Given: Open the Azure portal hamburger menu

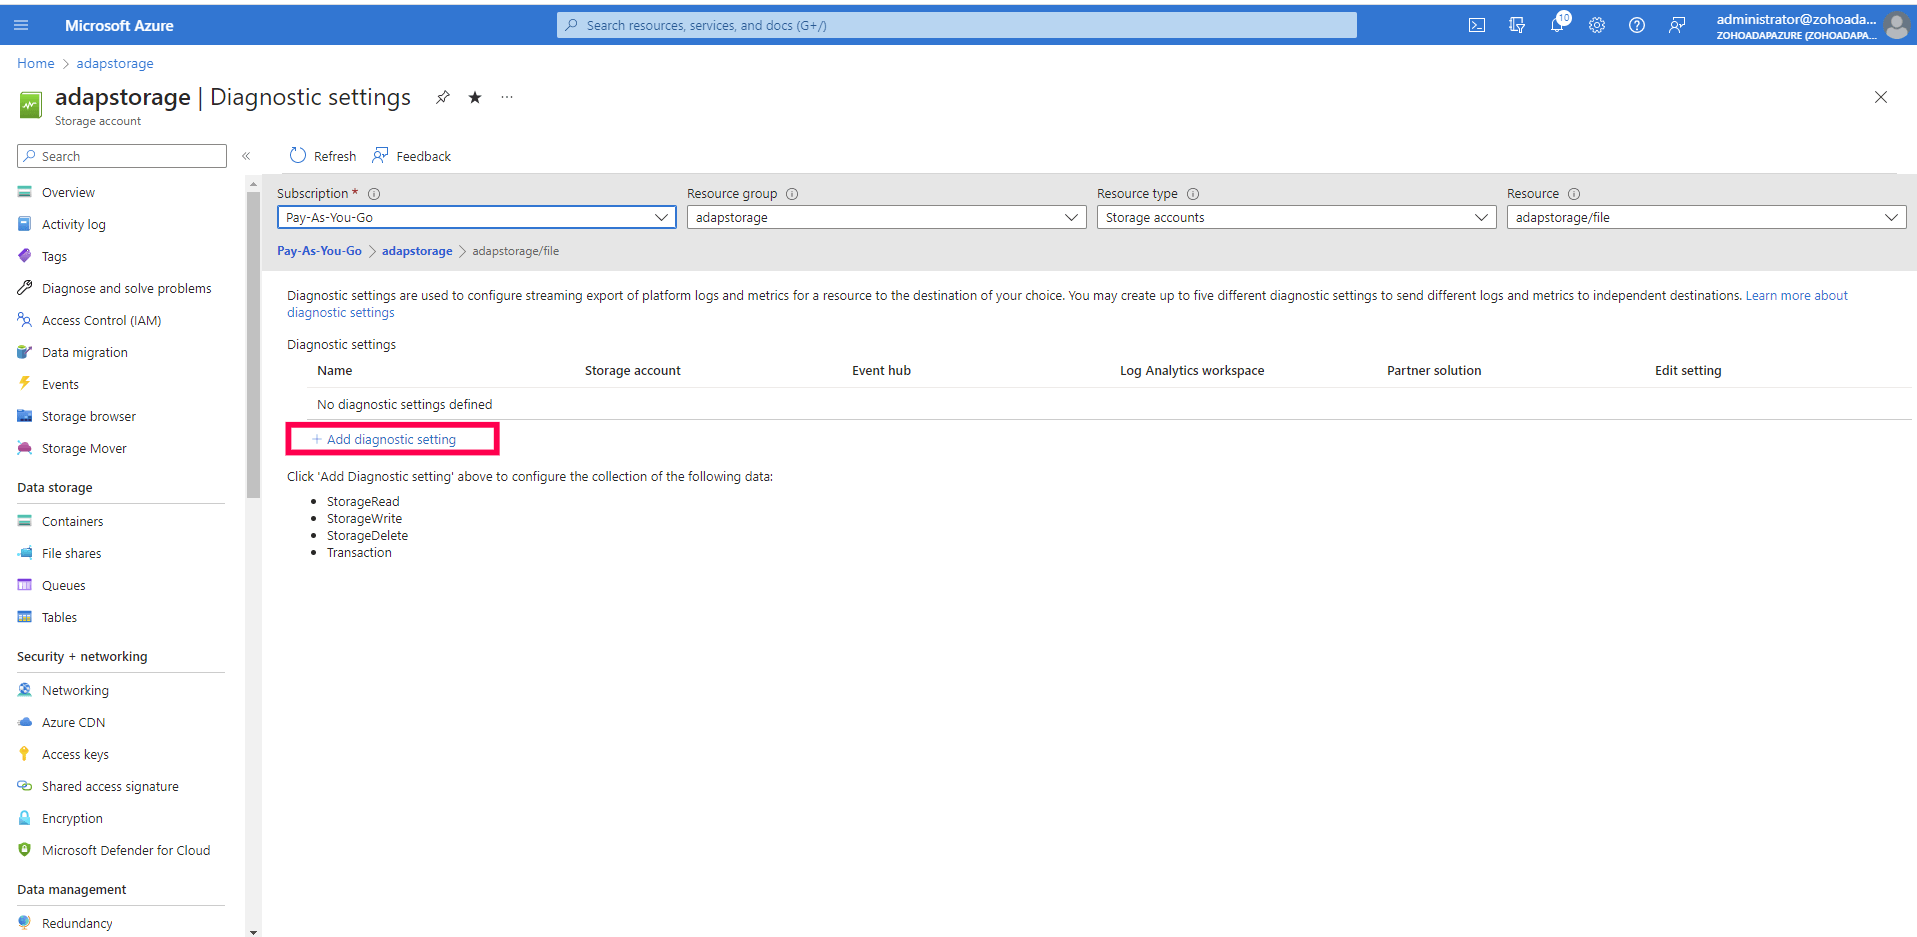Looking at the screenshot, I should [21, 24].
